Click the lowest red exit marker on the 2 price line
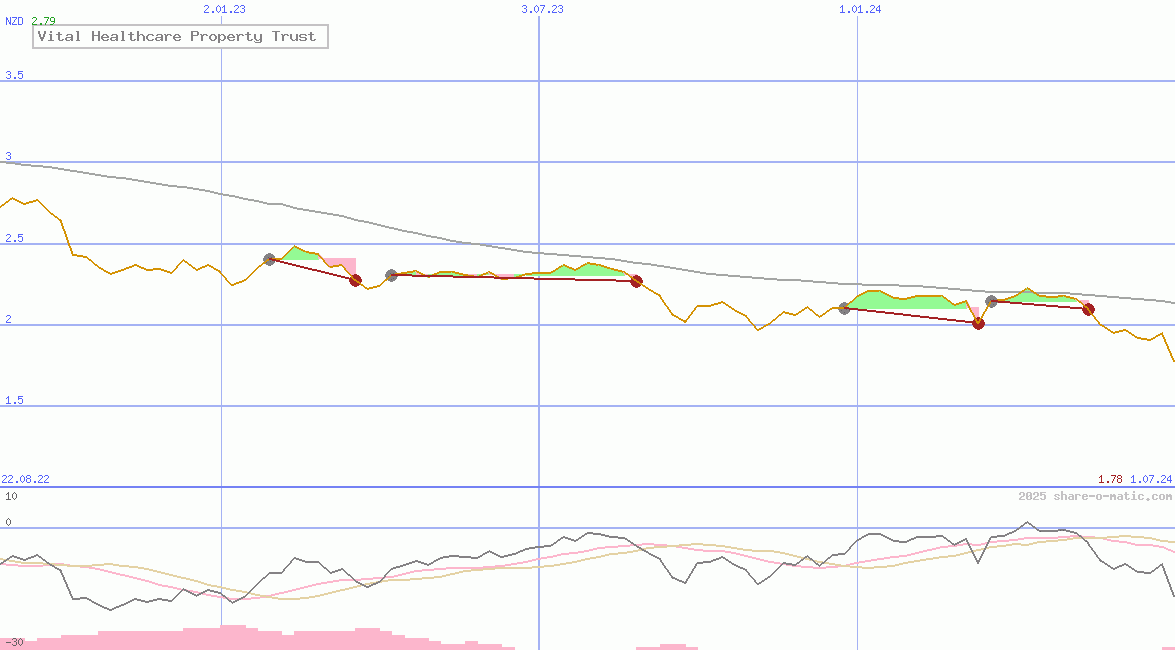1175x650 pixels. click(978, 323)
